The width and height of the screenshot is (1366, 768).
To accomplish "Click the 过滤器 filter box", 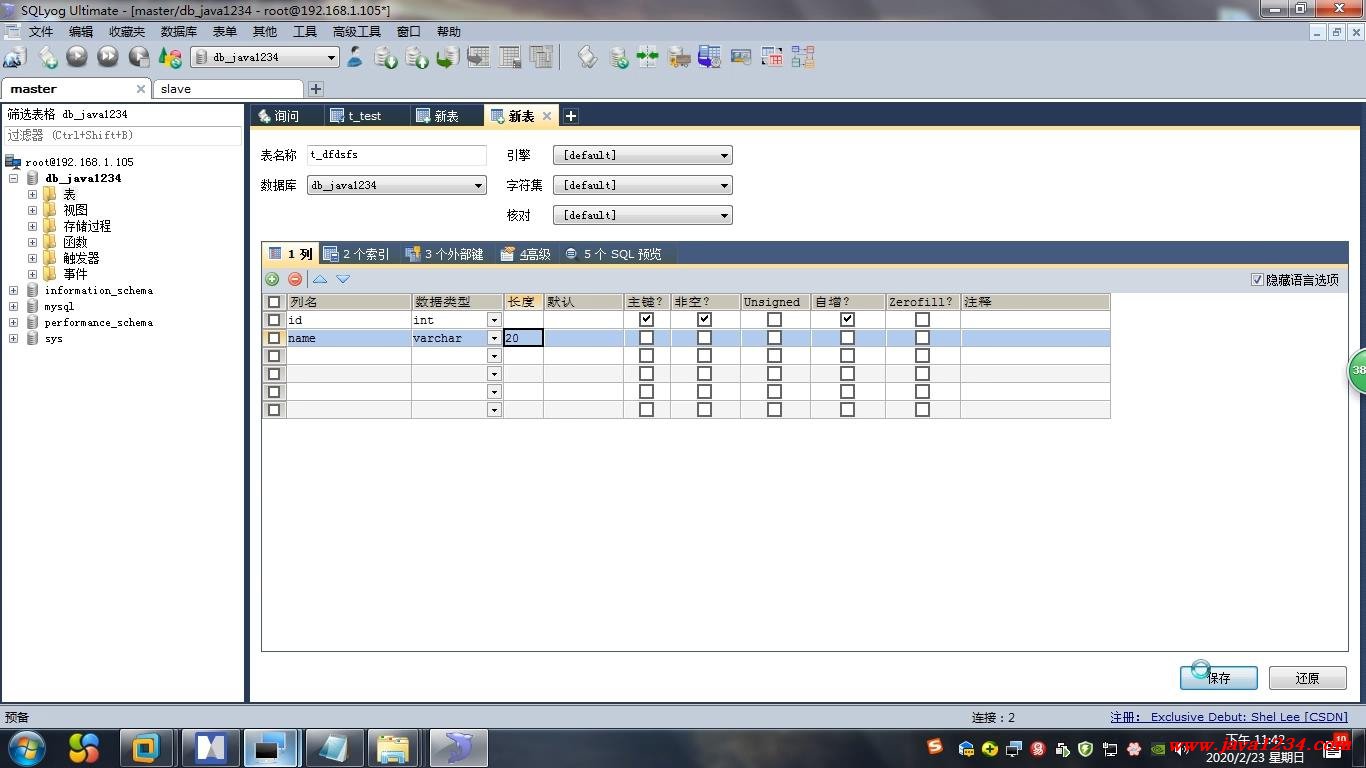I will pyautogui.click(x=123, y=135).
